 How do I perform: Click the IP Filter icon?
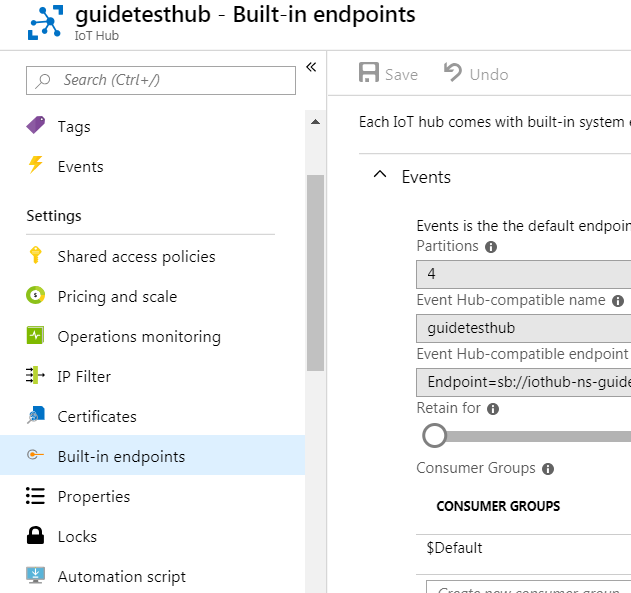pos(36,376)
